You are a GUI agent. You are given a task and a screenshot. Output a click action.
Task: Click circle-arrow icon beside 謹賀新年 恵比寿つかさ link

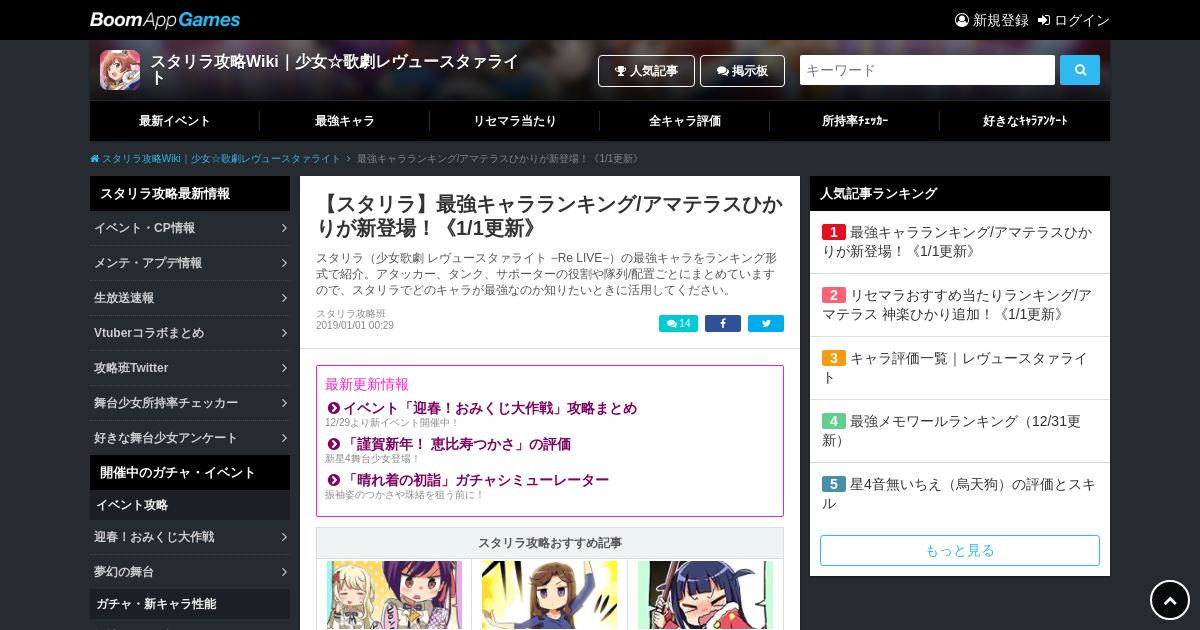(334, 444)
